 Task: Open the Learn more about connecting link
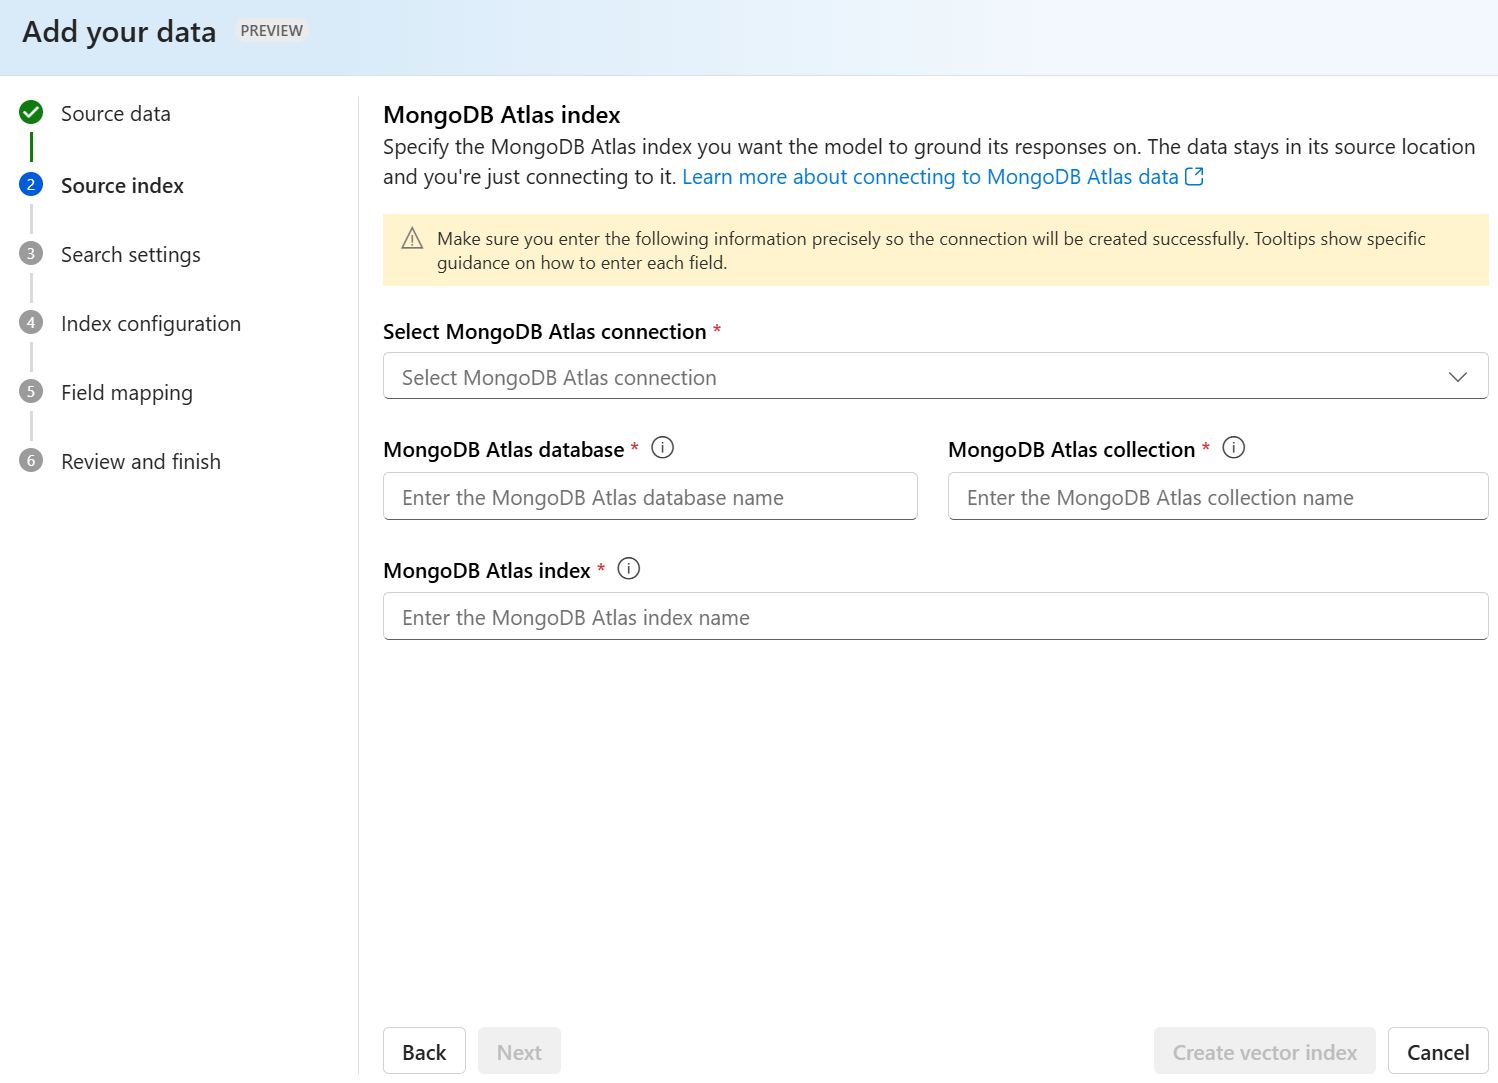point(930,177)
